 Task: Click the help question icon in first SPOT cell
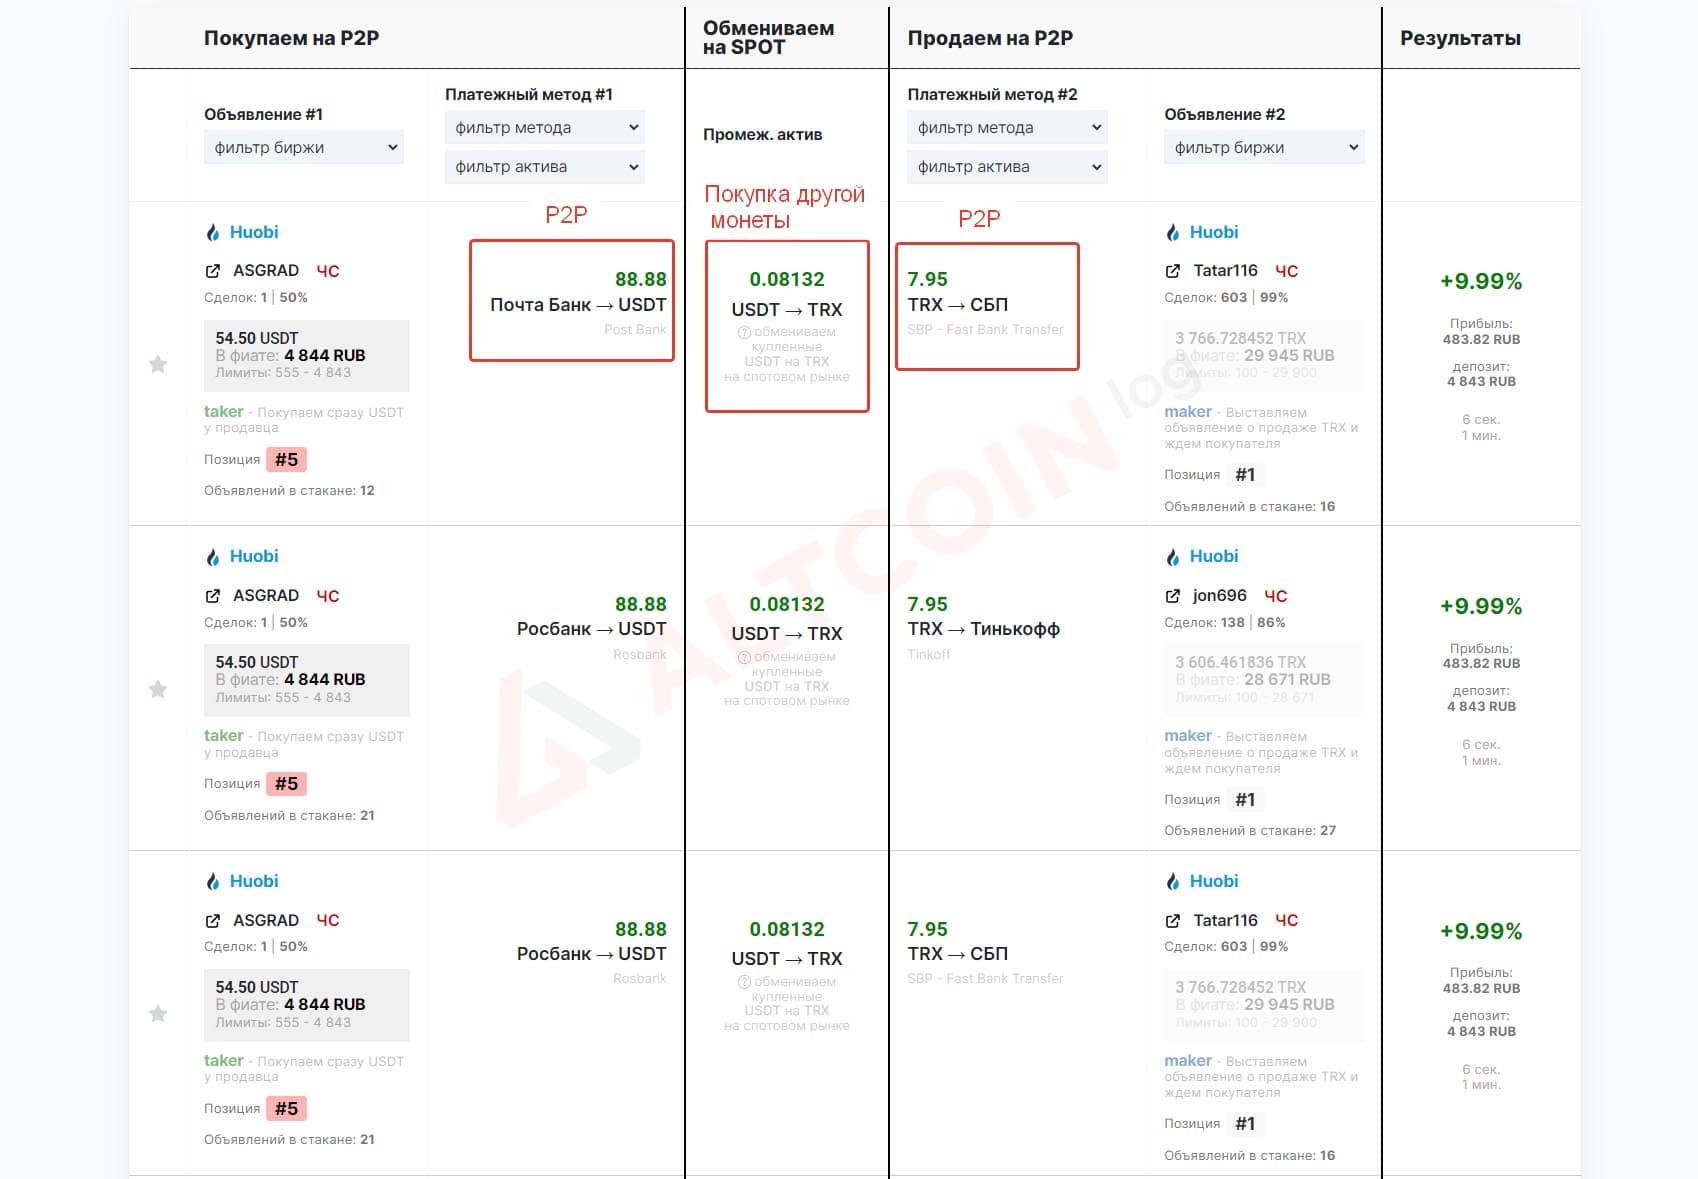coord(743,333)
